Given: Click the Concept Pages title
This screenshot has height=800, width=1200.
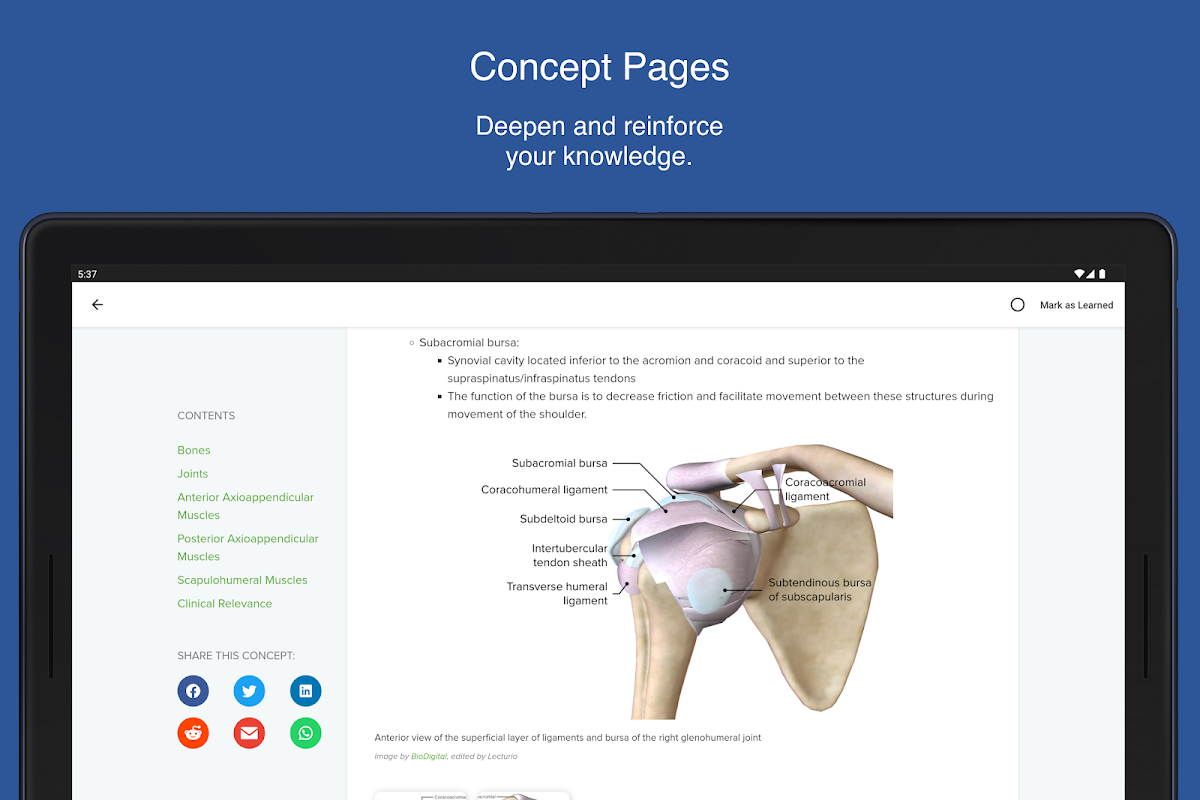Looking at the screenshot, I should point(600,68).
